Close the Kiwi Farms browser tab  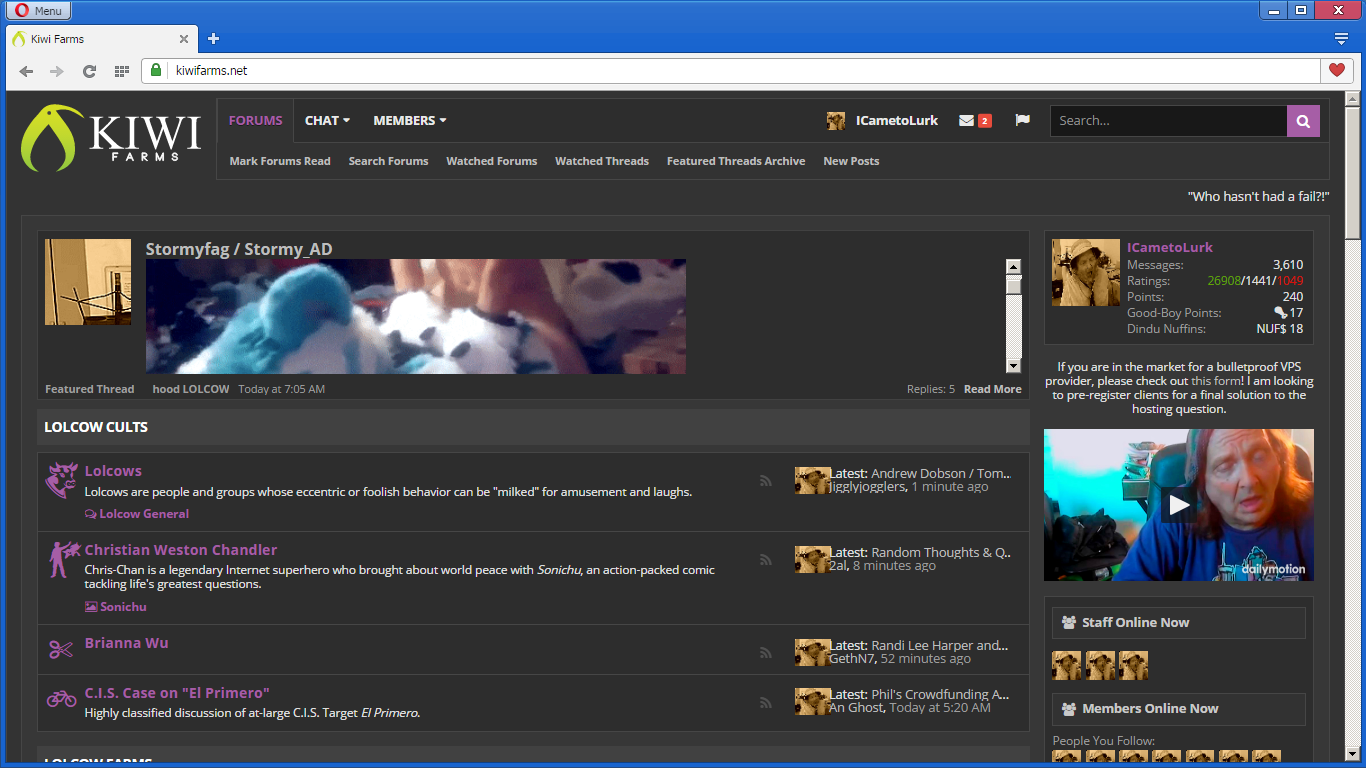184,39
